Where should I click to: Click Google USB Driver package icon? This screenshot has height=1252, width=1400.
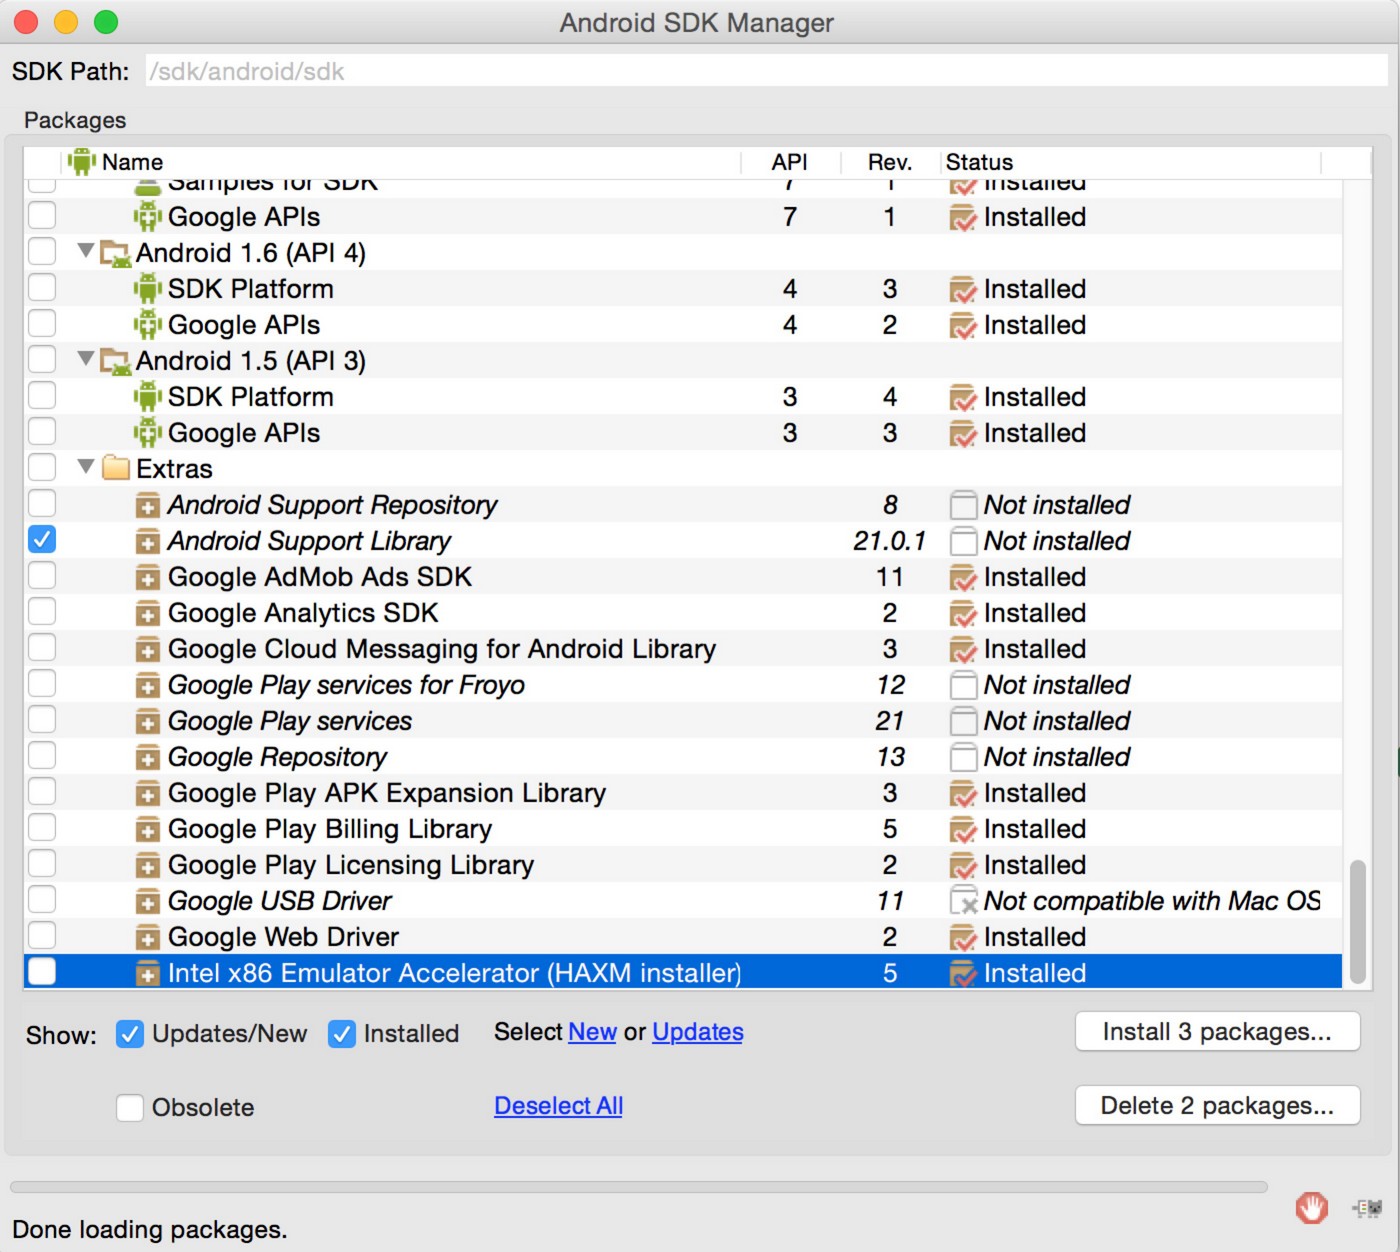click(148, 901)
